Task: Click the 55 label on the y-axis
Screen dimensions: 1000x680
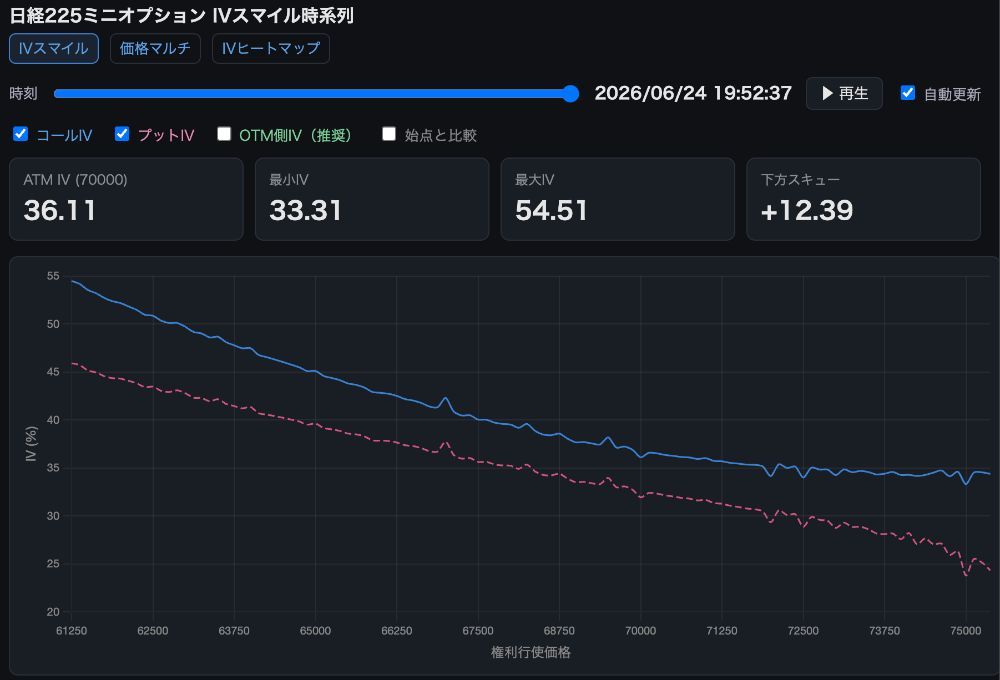Action: (53, 276)
